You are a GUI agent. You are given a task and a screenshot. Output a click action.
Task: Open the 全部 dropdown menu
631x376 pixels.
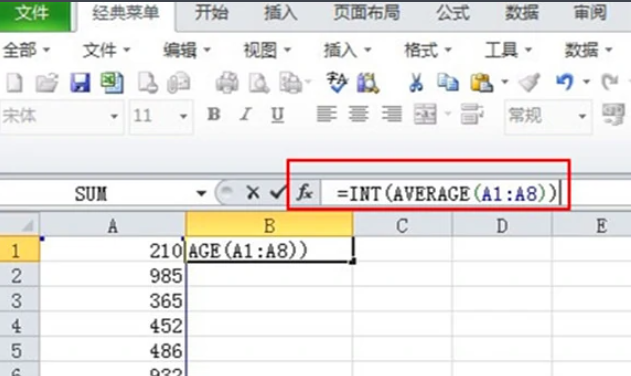pyautogui.click(x=27, y=50)
